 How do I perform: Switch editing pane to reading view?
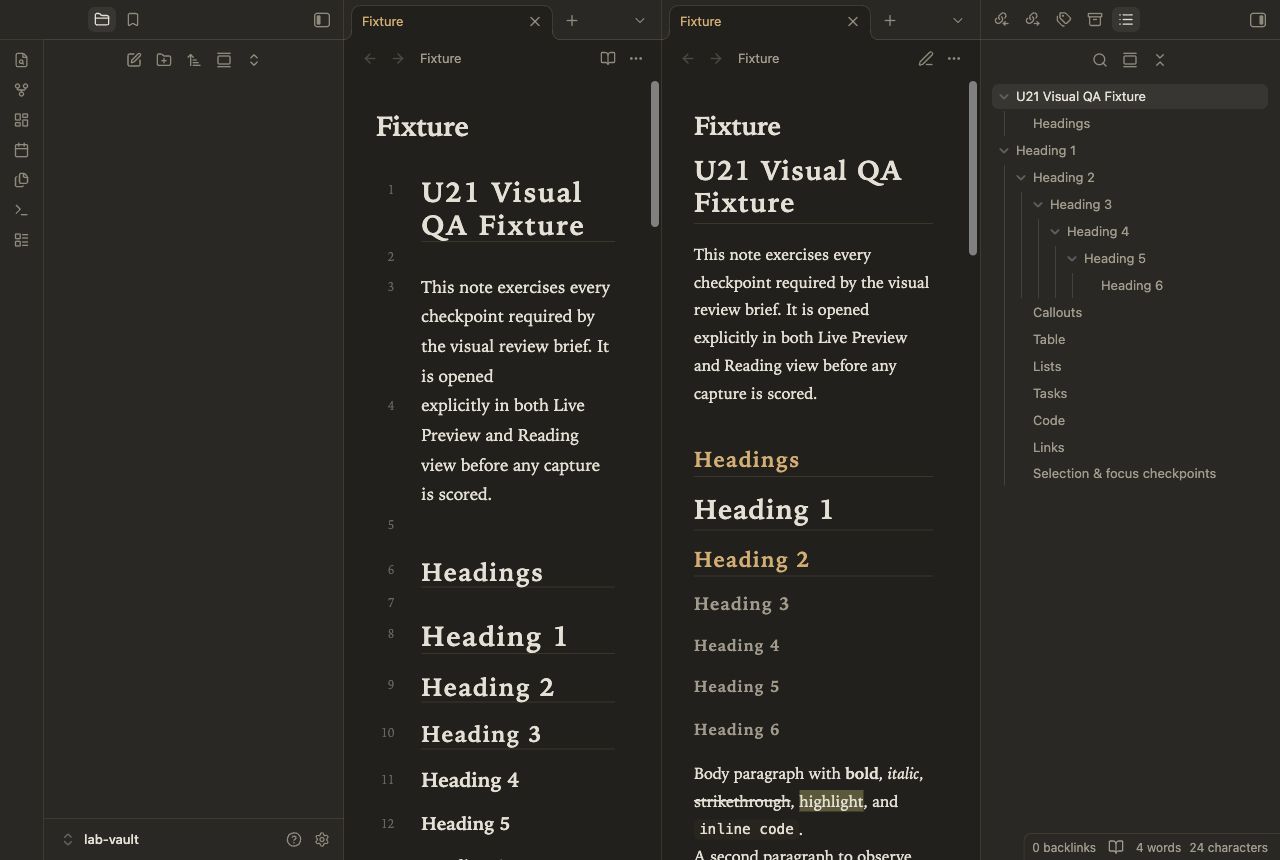click(x=608, y=59)
